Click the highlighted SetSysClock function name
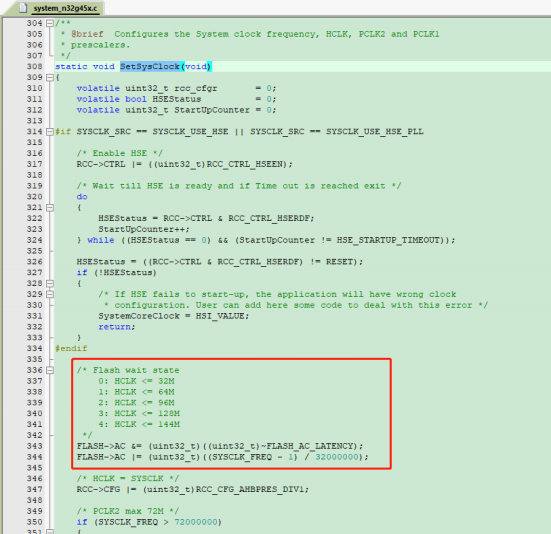The height and width of the screenshot is (534, 551). click(x=150, y=66)
